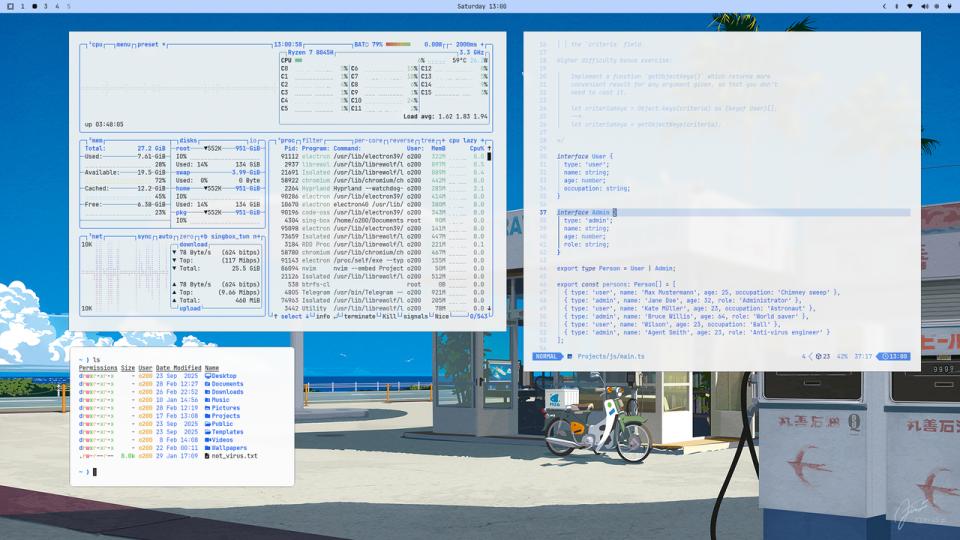Toggle the proc box label in btop

(x=287, y=140)
